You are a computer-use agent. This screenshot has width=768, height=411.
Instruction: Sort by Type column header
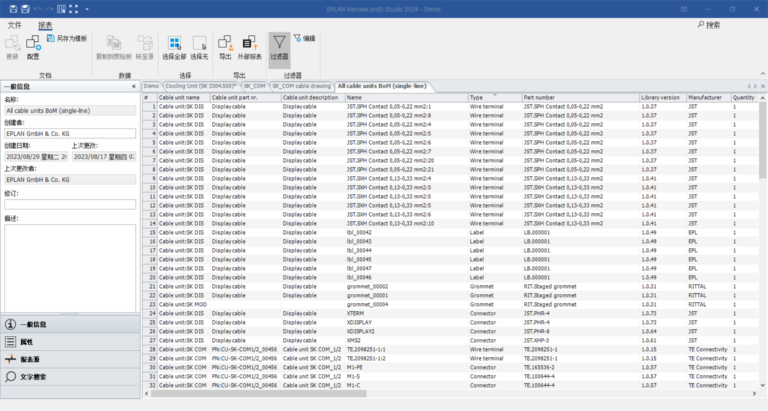pyautogui.click(x=495, y=97)
